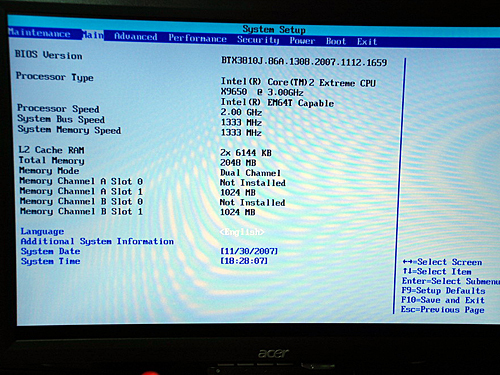The height and width of the screenshot is (375, 500).
Task: Click the F9=Setup Defaults help line
Action: (443, 291)
